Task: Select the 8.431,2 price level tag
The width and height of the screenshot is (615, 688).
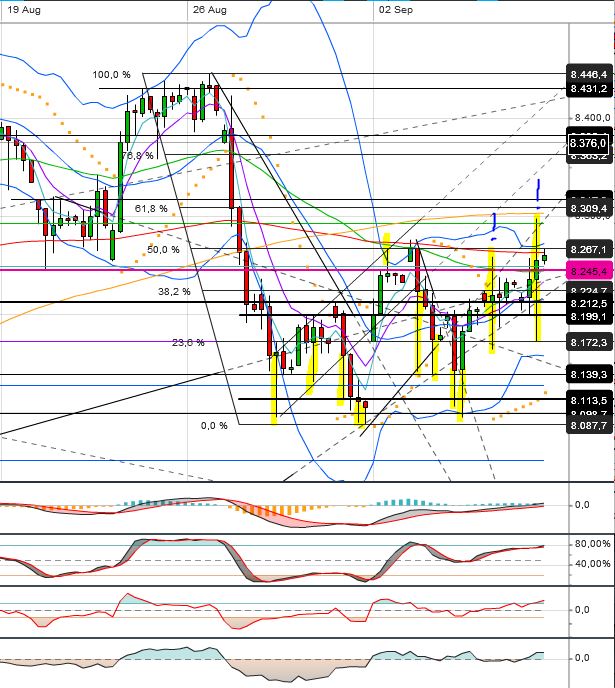Action: (x=589, y=89)
